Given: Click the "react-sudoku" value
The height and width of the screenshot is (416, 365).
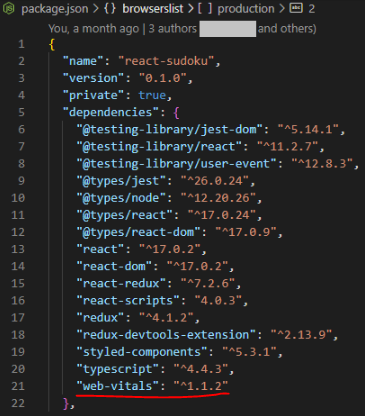Looking at the screenshot, I should point(166,61).
